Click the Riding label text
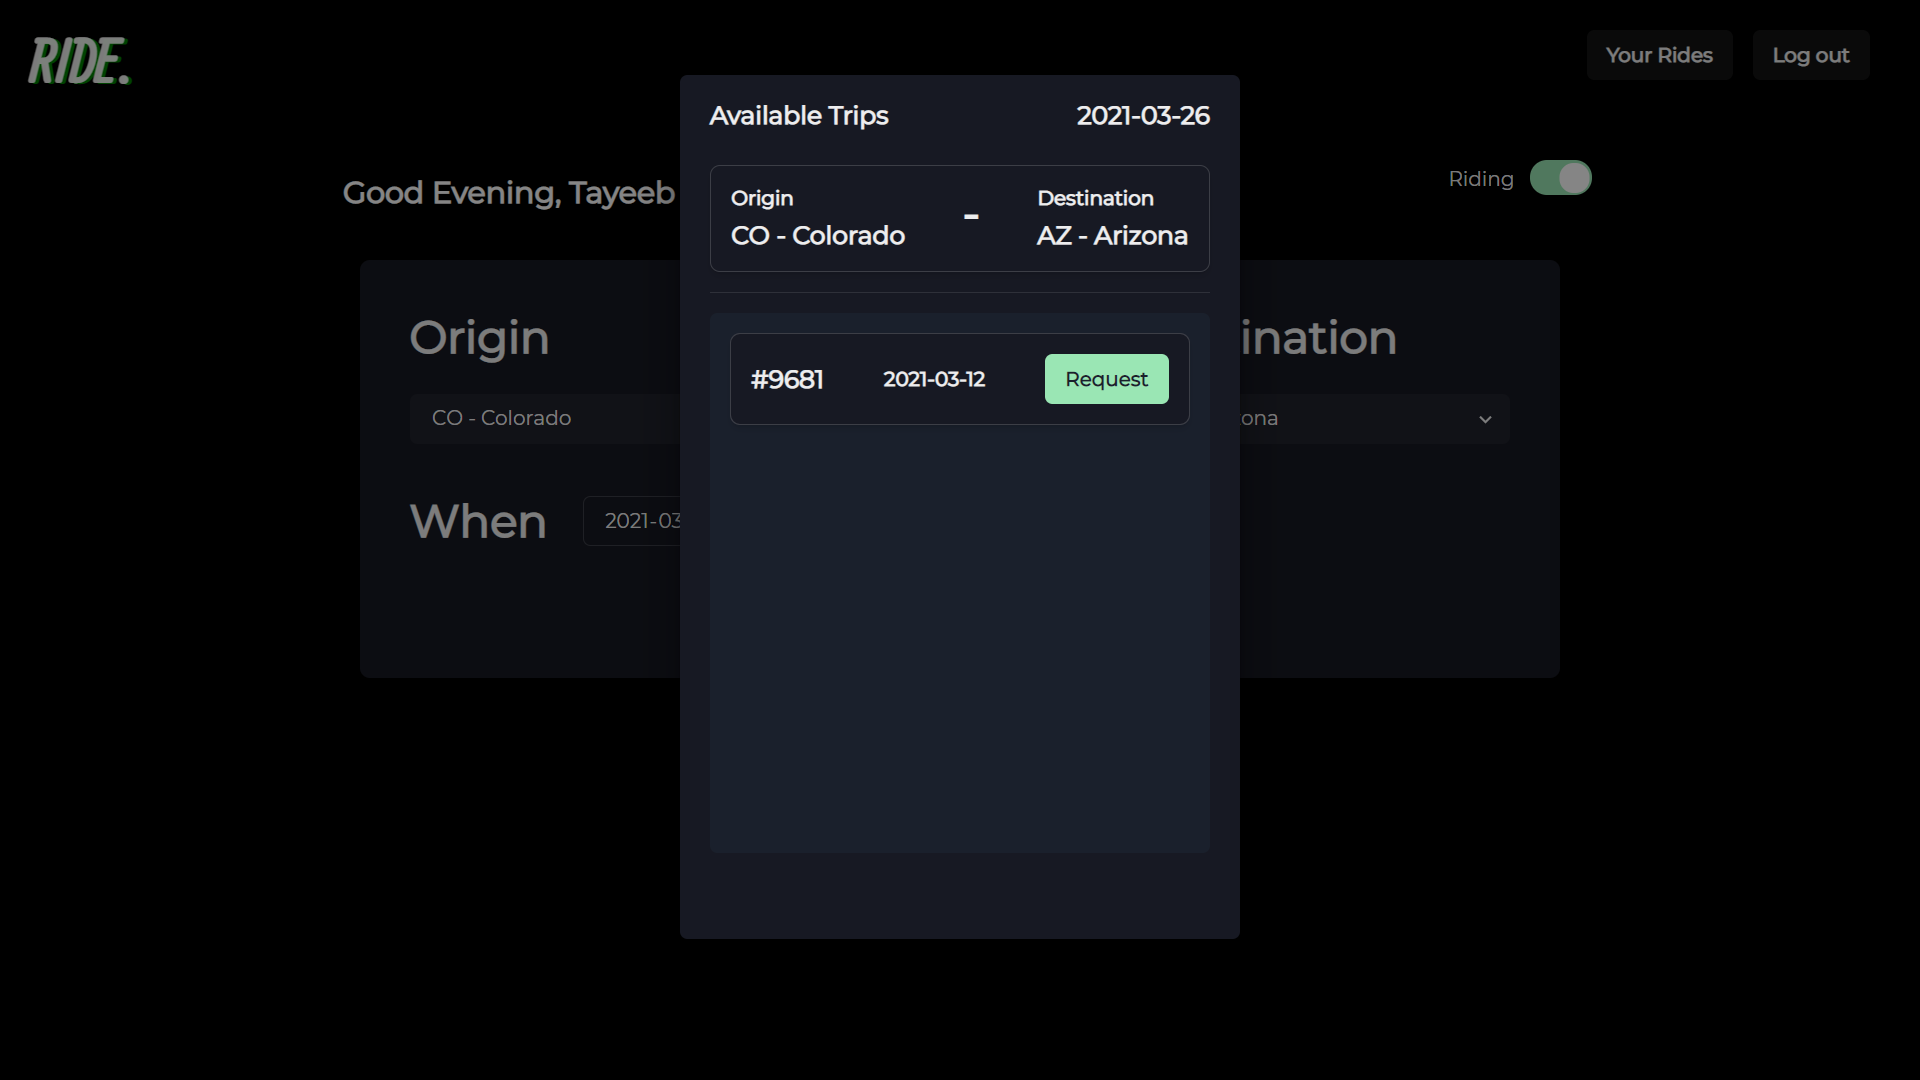Screen dimensions: 1920x1080 click(x=1481, y=179)
